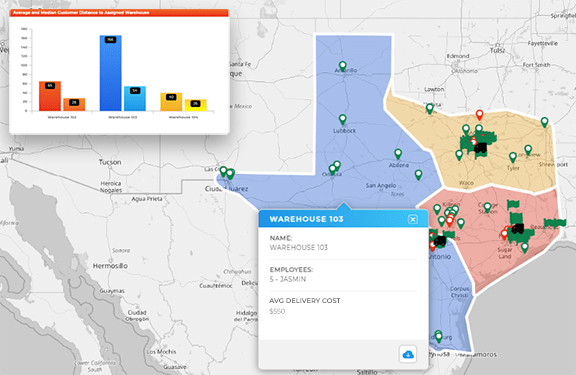
Task: Click the 'Corpus Christi' map label
Action: pos(460,292)
